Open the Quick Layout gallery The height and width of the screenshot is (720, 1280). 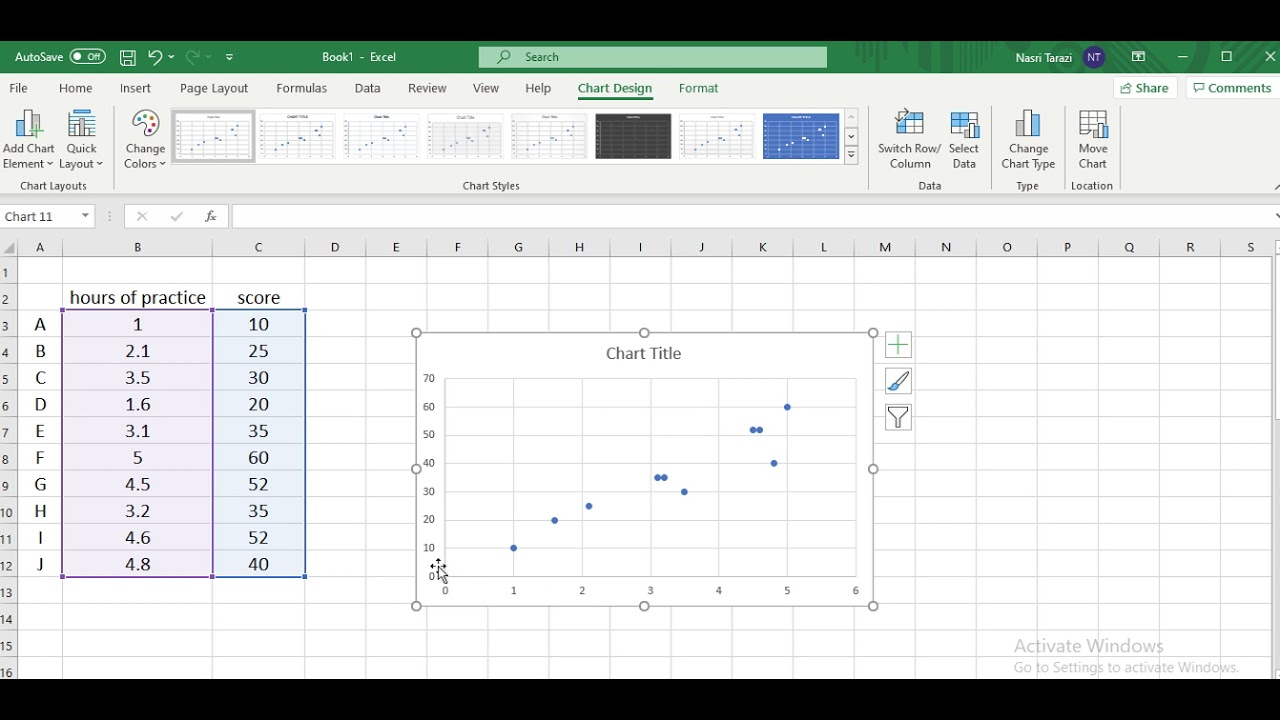[81, 140]
